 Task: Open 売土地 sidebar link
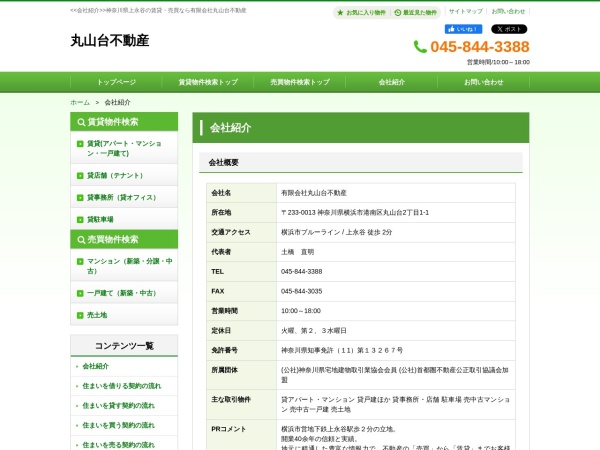click(124, 315)
